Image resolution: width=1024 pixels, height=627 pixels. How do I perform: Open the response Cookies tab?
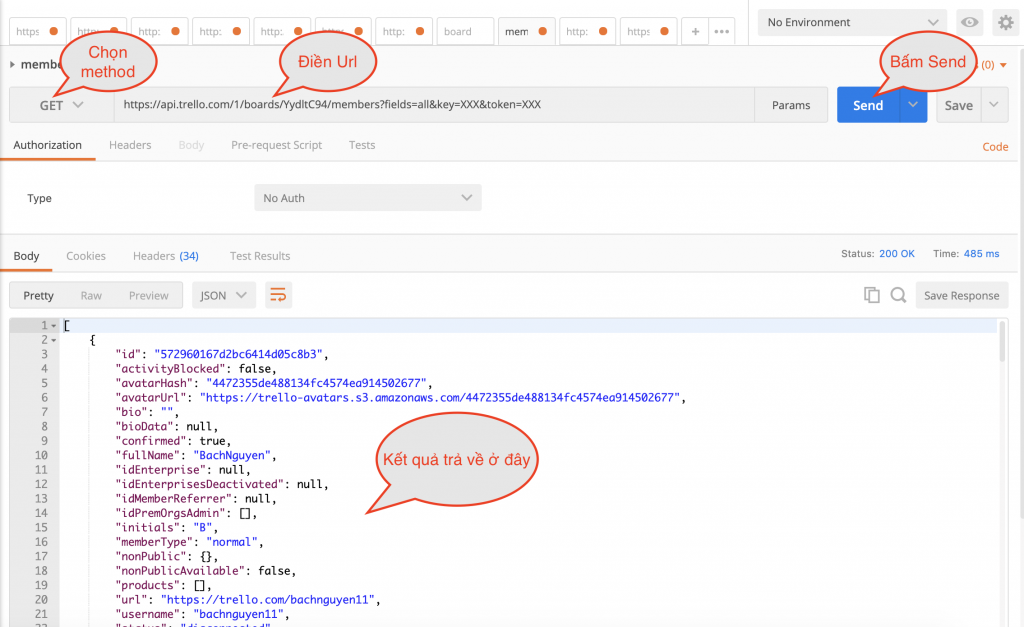tap(86, 256)
